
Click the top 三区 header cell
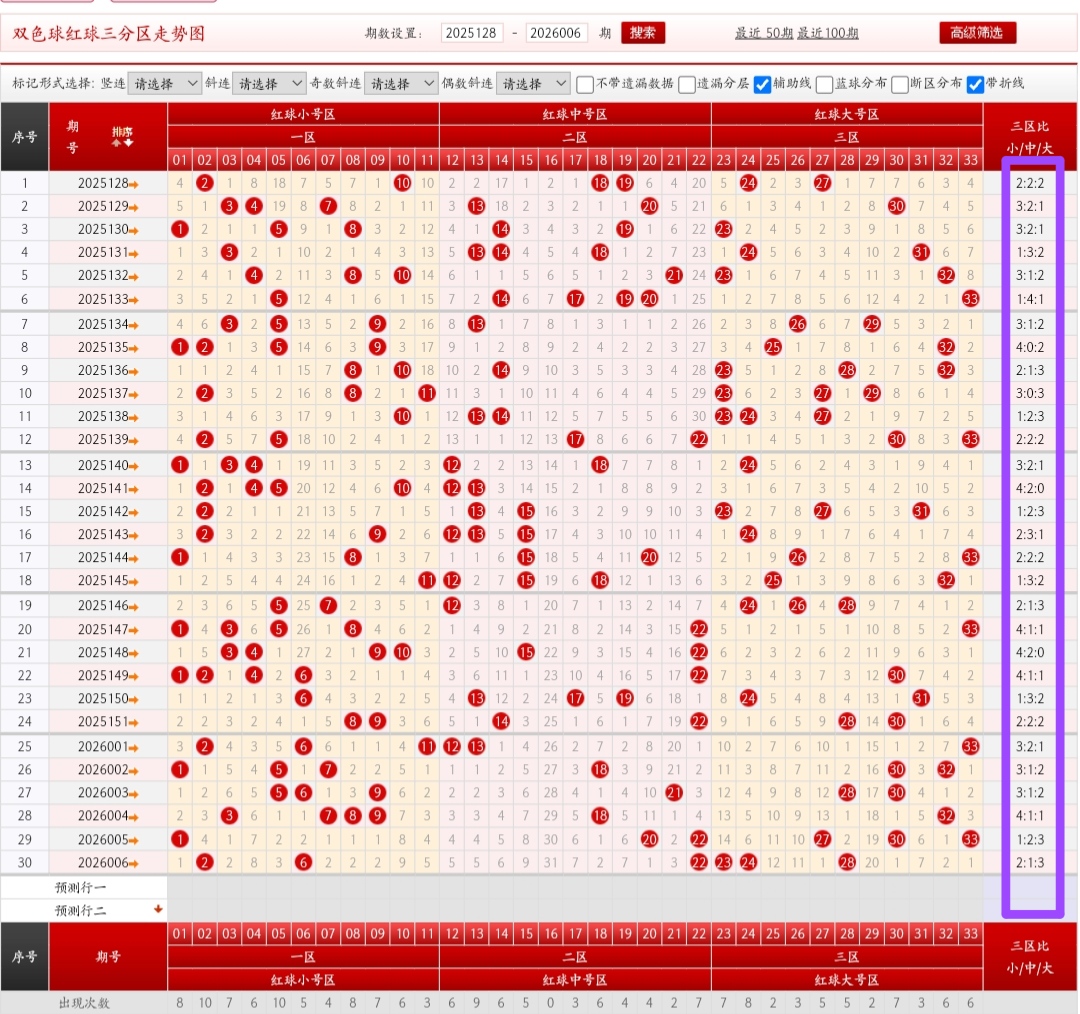847,137
